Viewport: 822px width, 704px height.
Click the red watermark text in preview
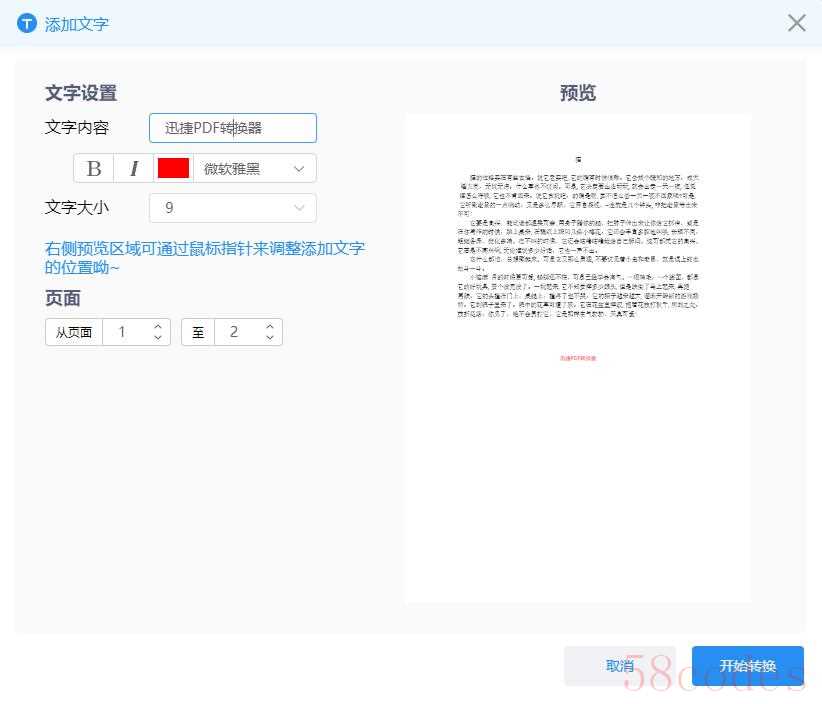click(578, 357)
